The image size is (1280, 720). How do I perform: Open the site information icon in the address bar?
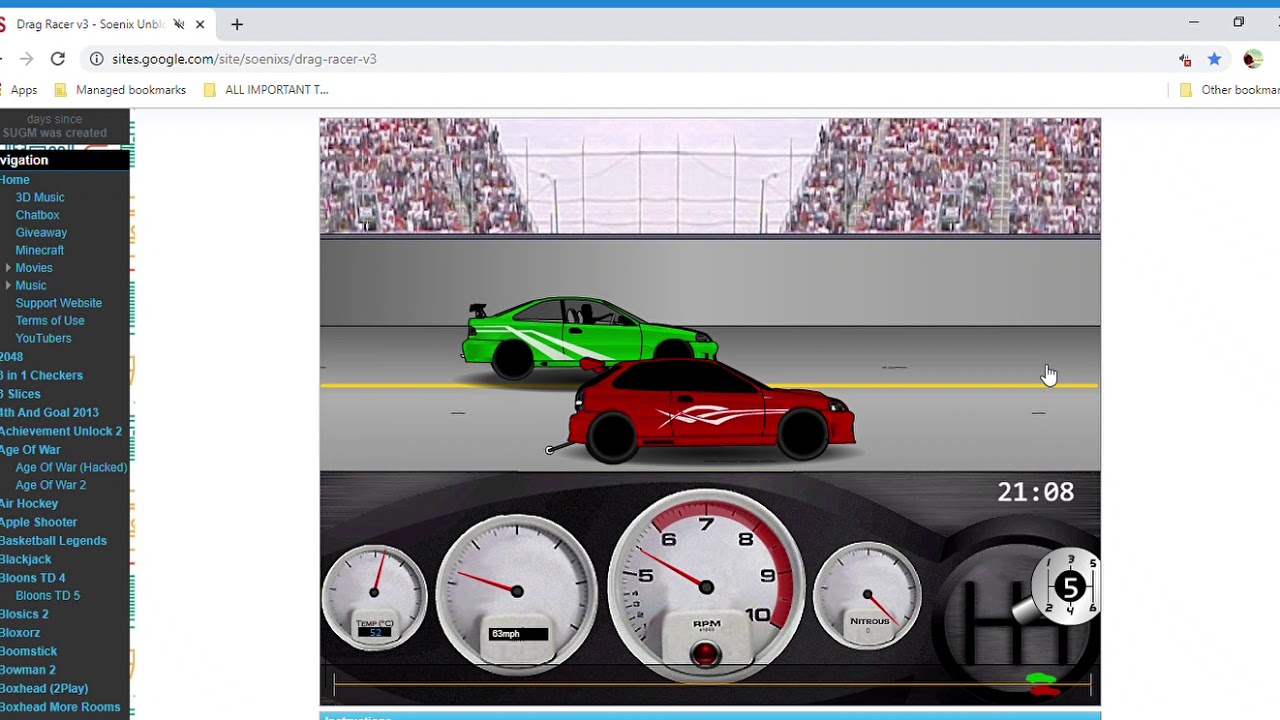96,59
